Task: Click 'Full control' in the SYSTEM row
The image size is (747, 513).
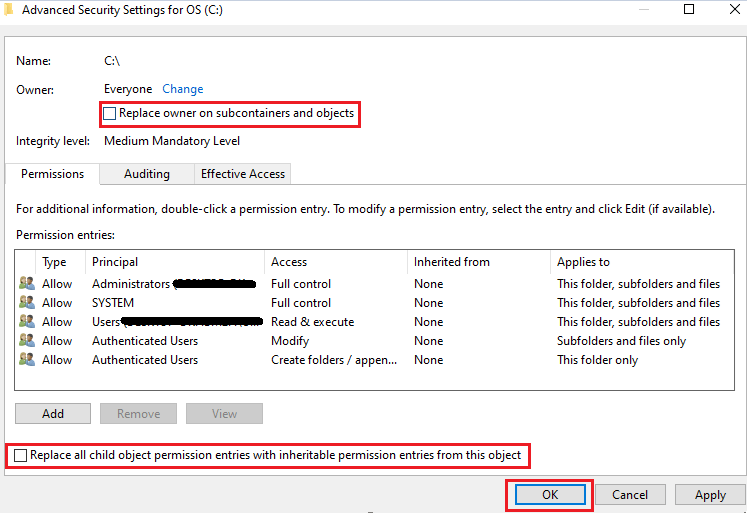Action: (x=301, y=303)
